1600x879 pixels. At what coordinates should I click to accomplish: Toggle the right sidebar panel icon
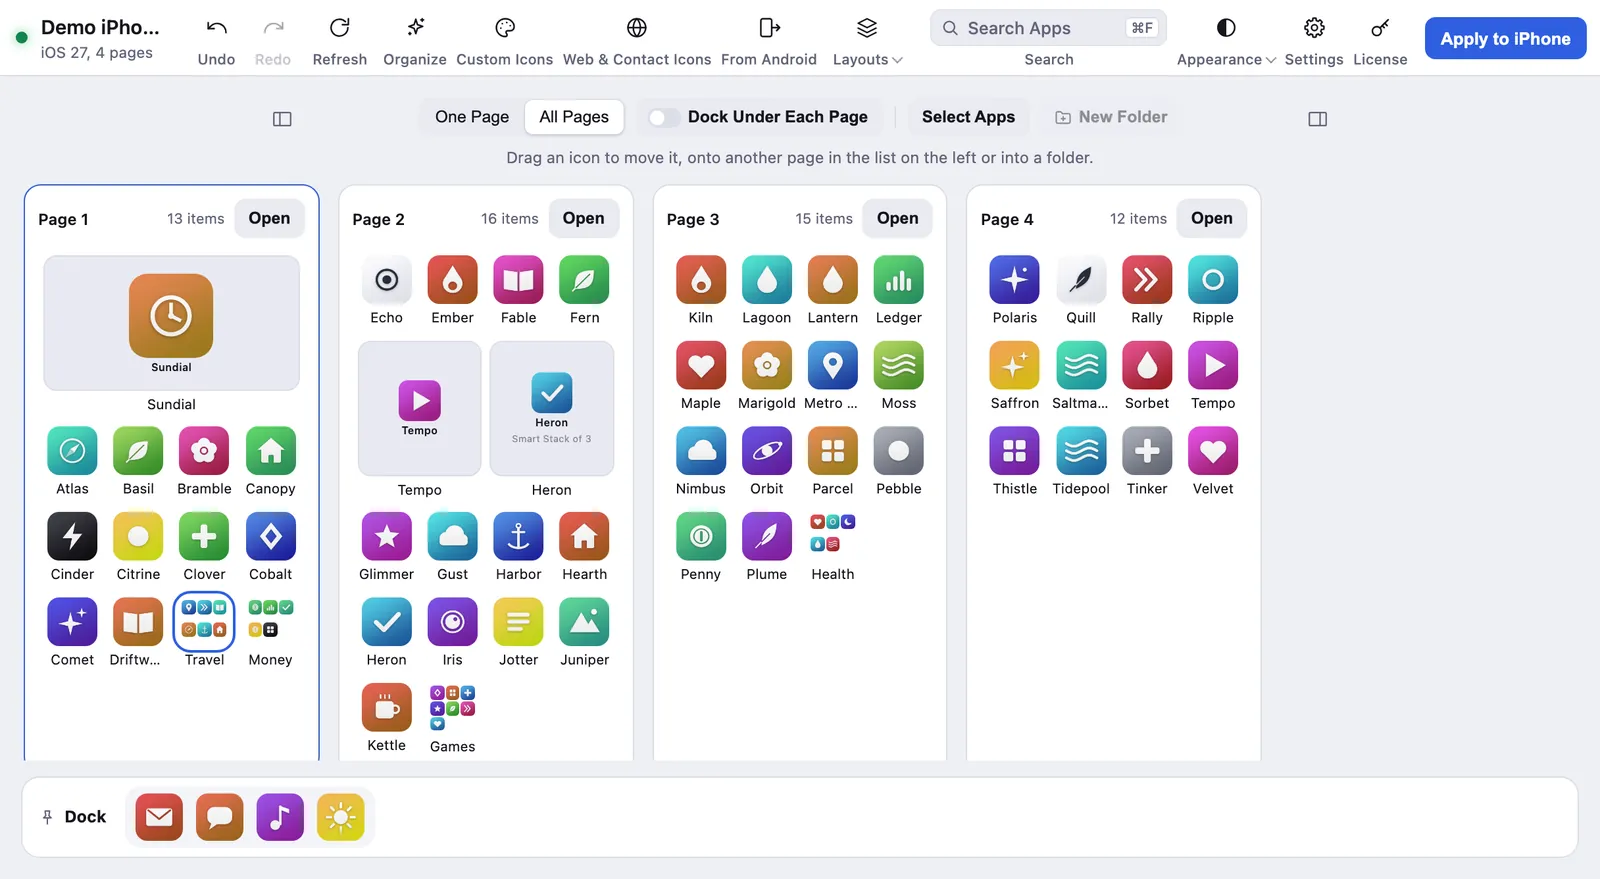pyautogui.click(x=1318, y=119)
